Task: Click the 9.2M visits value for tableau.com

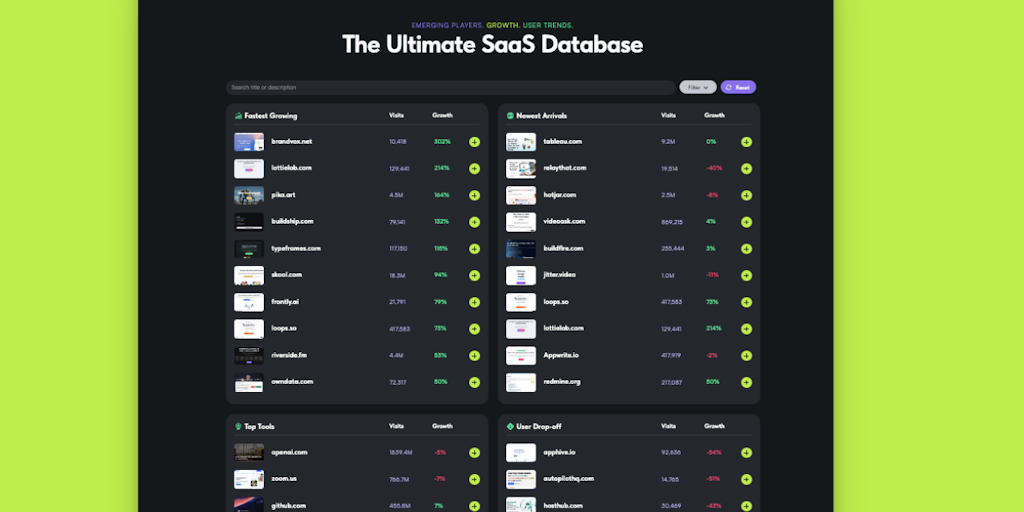Action: pyautogui.click(x=669, y=142)
